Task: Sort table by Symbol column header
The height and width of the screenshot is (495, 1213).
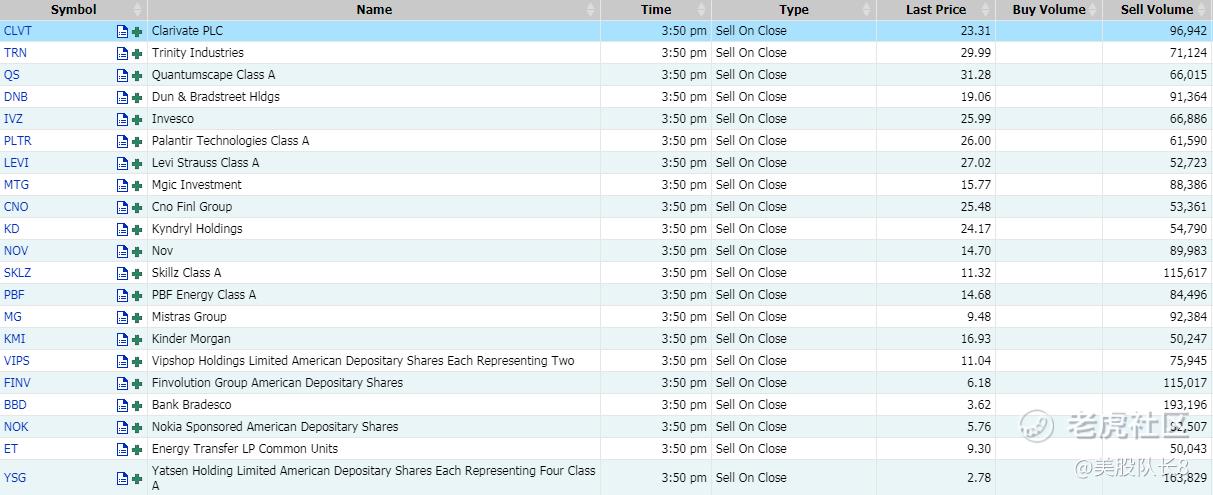Action: point(74,9)
